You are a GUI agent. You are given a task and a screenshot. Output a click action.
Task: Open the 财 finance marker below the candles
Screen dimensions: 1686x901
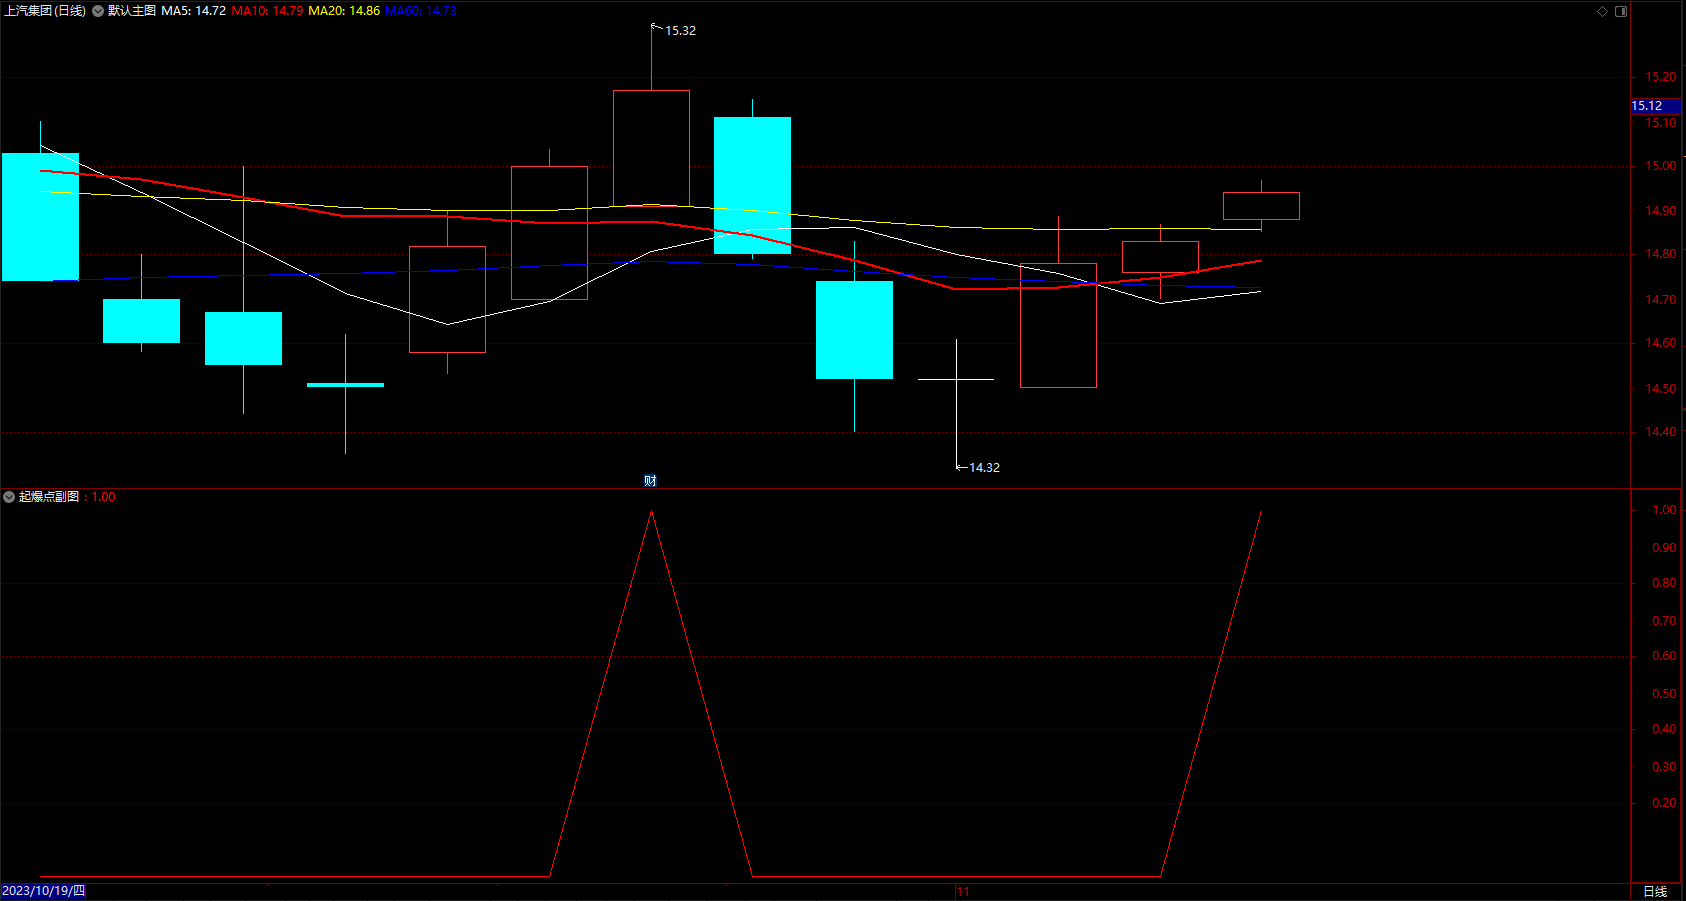tap(650, 481)
